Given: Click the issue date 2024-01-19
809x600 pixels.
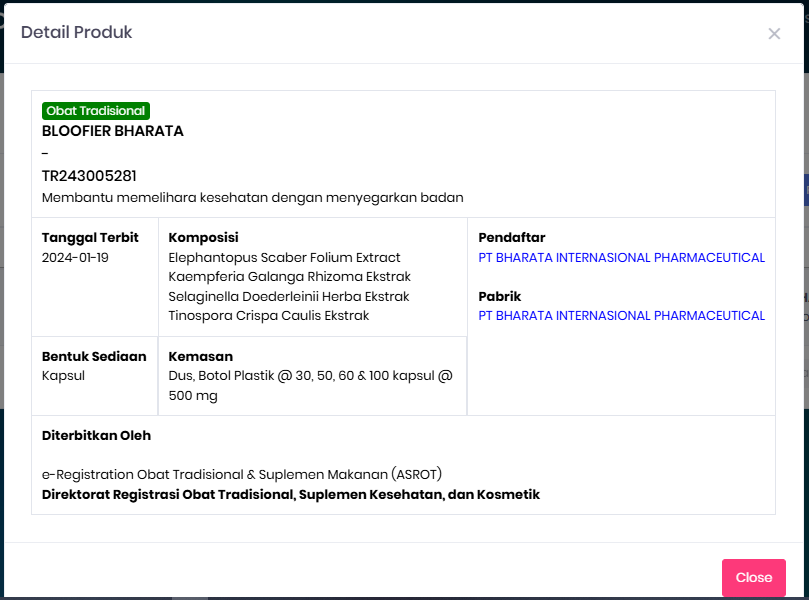Looking at the screenshot, I should (x=75, y=258).
